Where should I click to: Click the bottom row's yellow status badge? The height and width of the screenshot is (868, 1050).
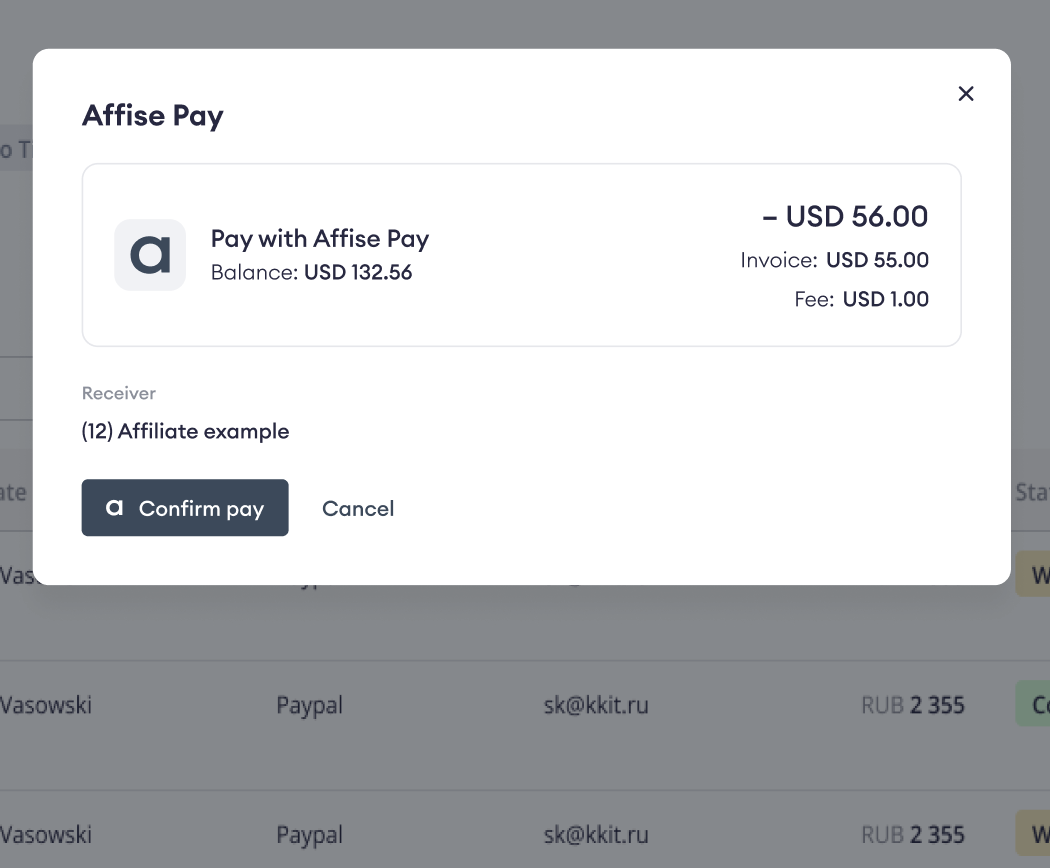point(1034,834)
